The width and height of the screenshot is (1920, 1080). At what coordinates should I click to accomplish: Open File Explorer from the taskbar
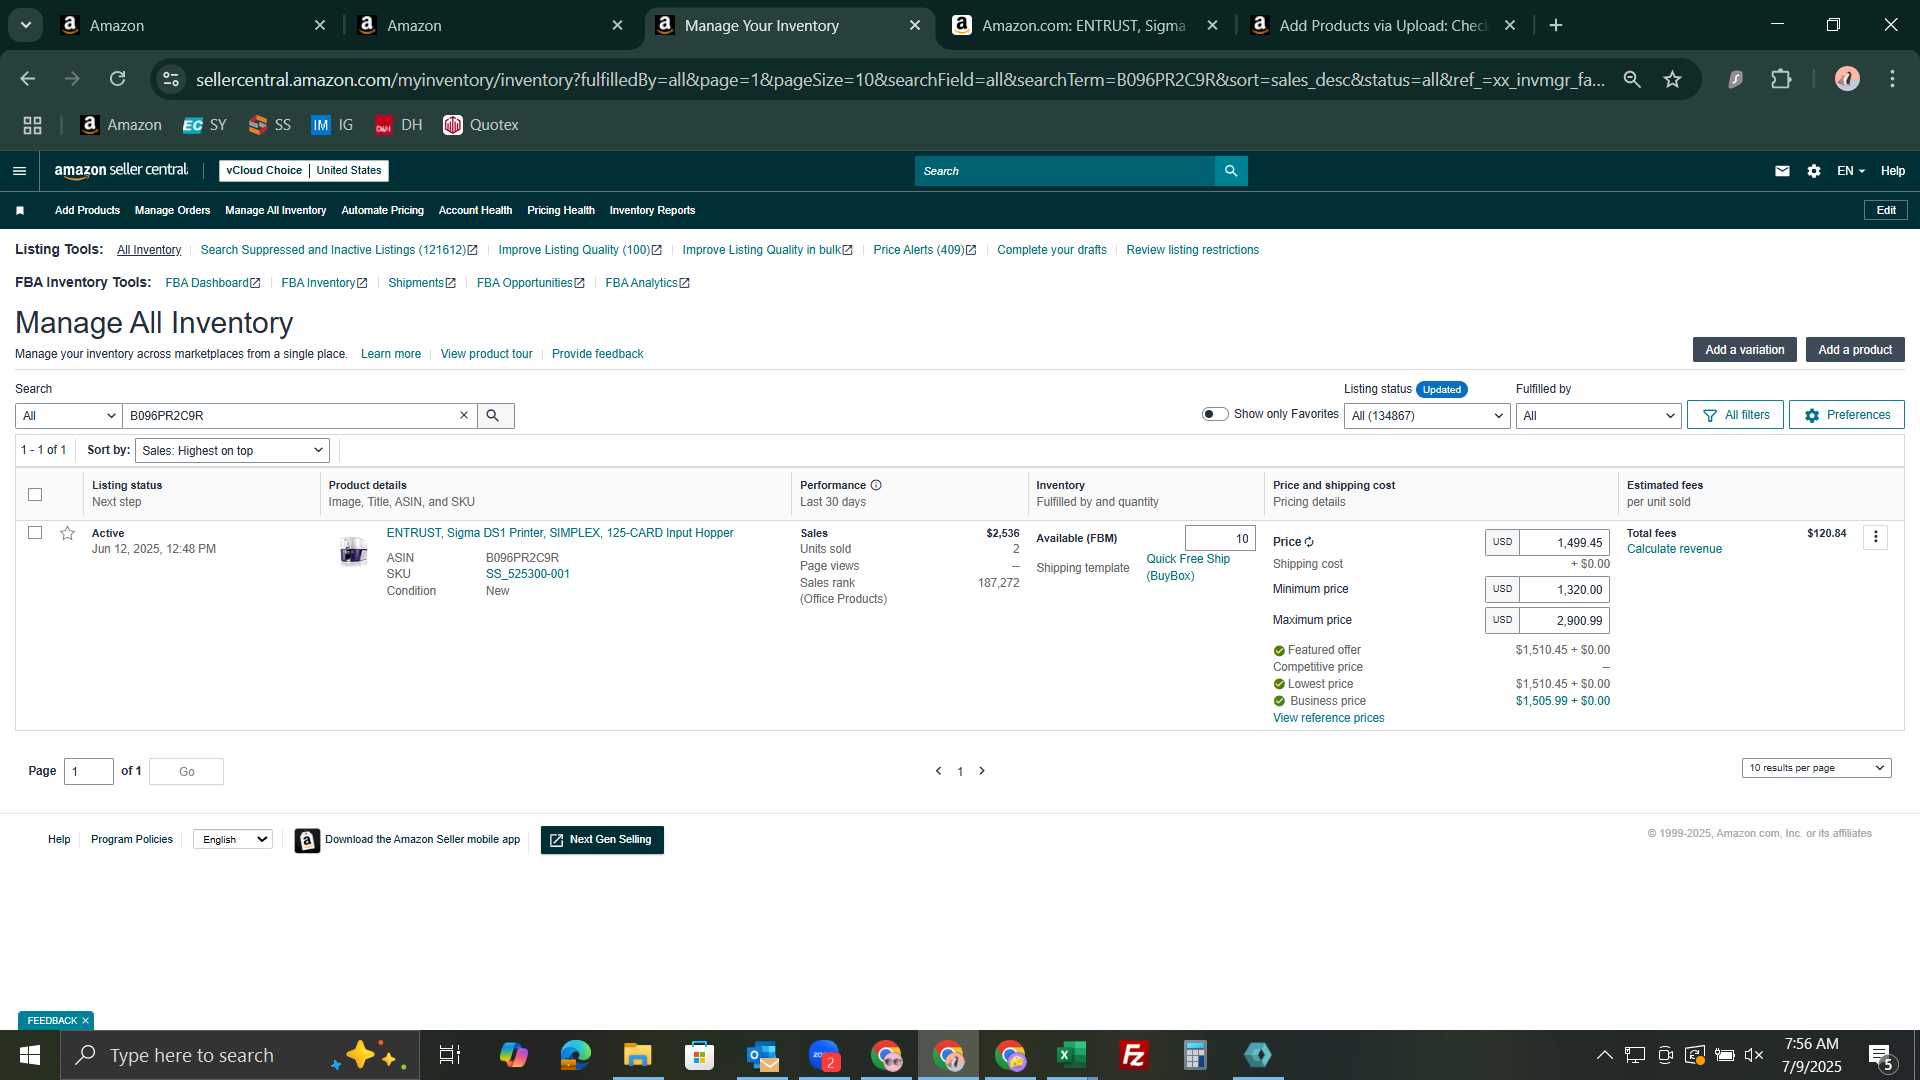[x=637, y=1055]
